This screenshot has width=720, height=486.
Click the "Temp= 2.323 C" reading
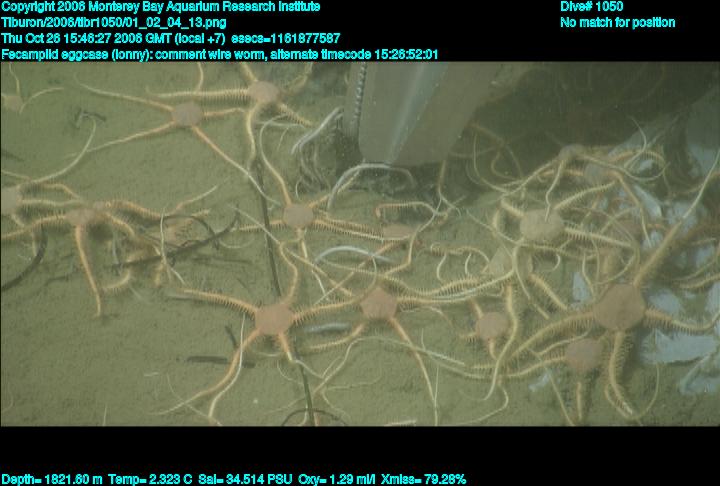[x=150, y=480]
